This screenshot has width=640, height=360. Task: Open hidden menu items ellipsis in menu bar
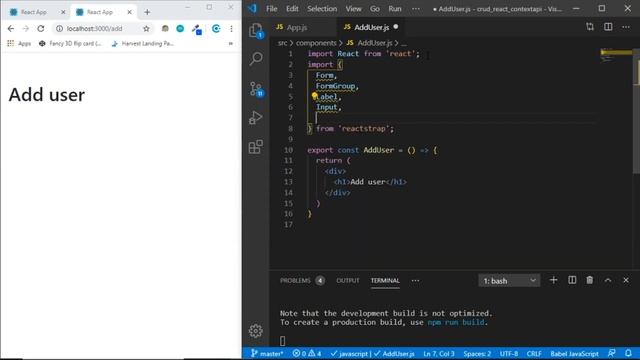click(x=416, y=9)
